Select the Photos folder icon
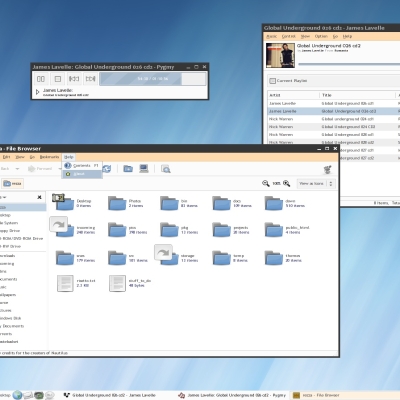Image resolution: width=400 pixels, height=400 pixels. (117, 203)
